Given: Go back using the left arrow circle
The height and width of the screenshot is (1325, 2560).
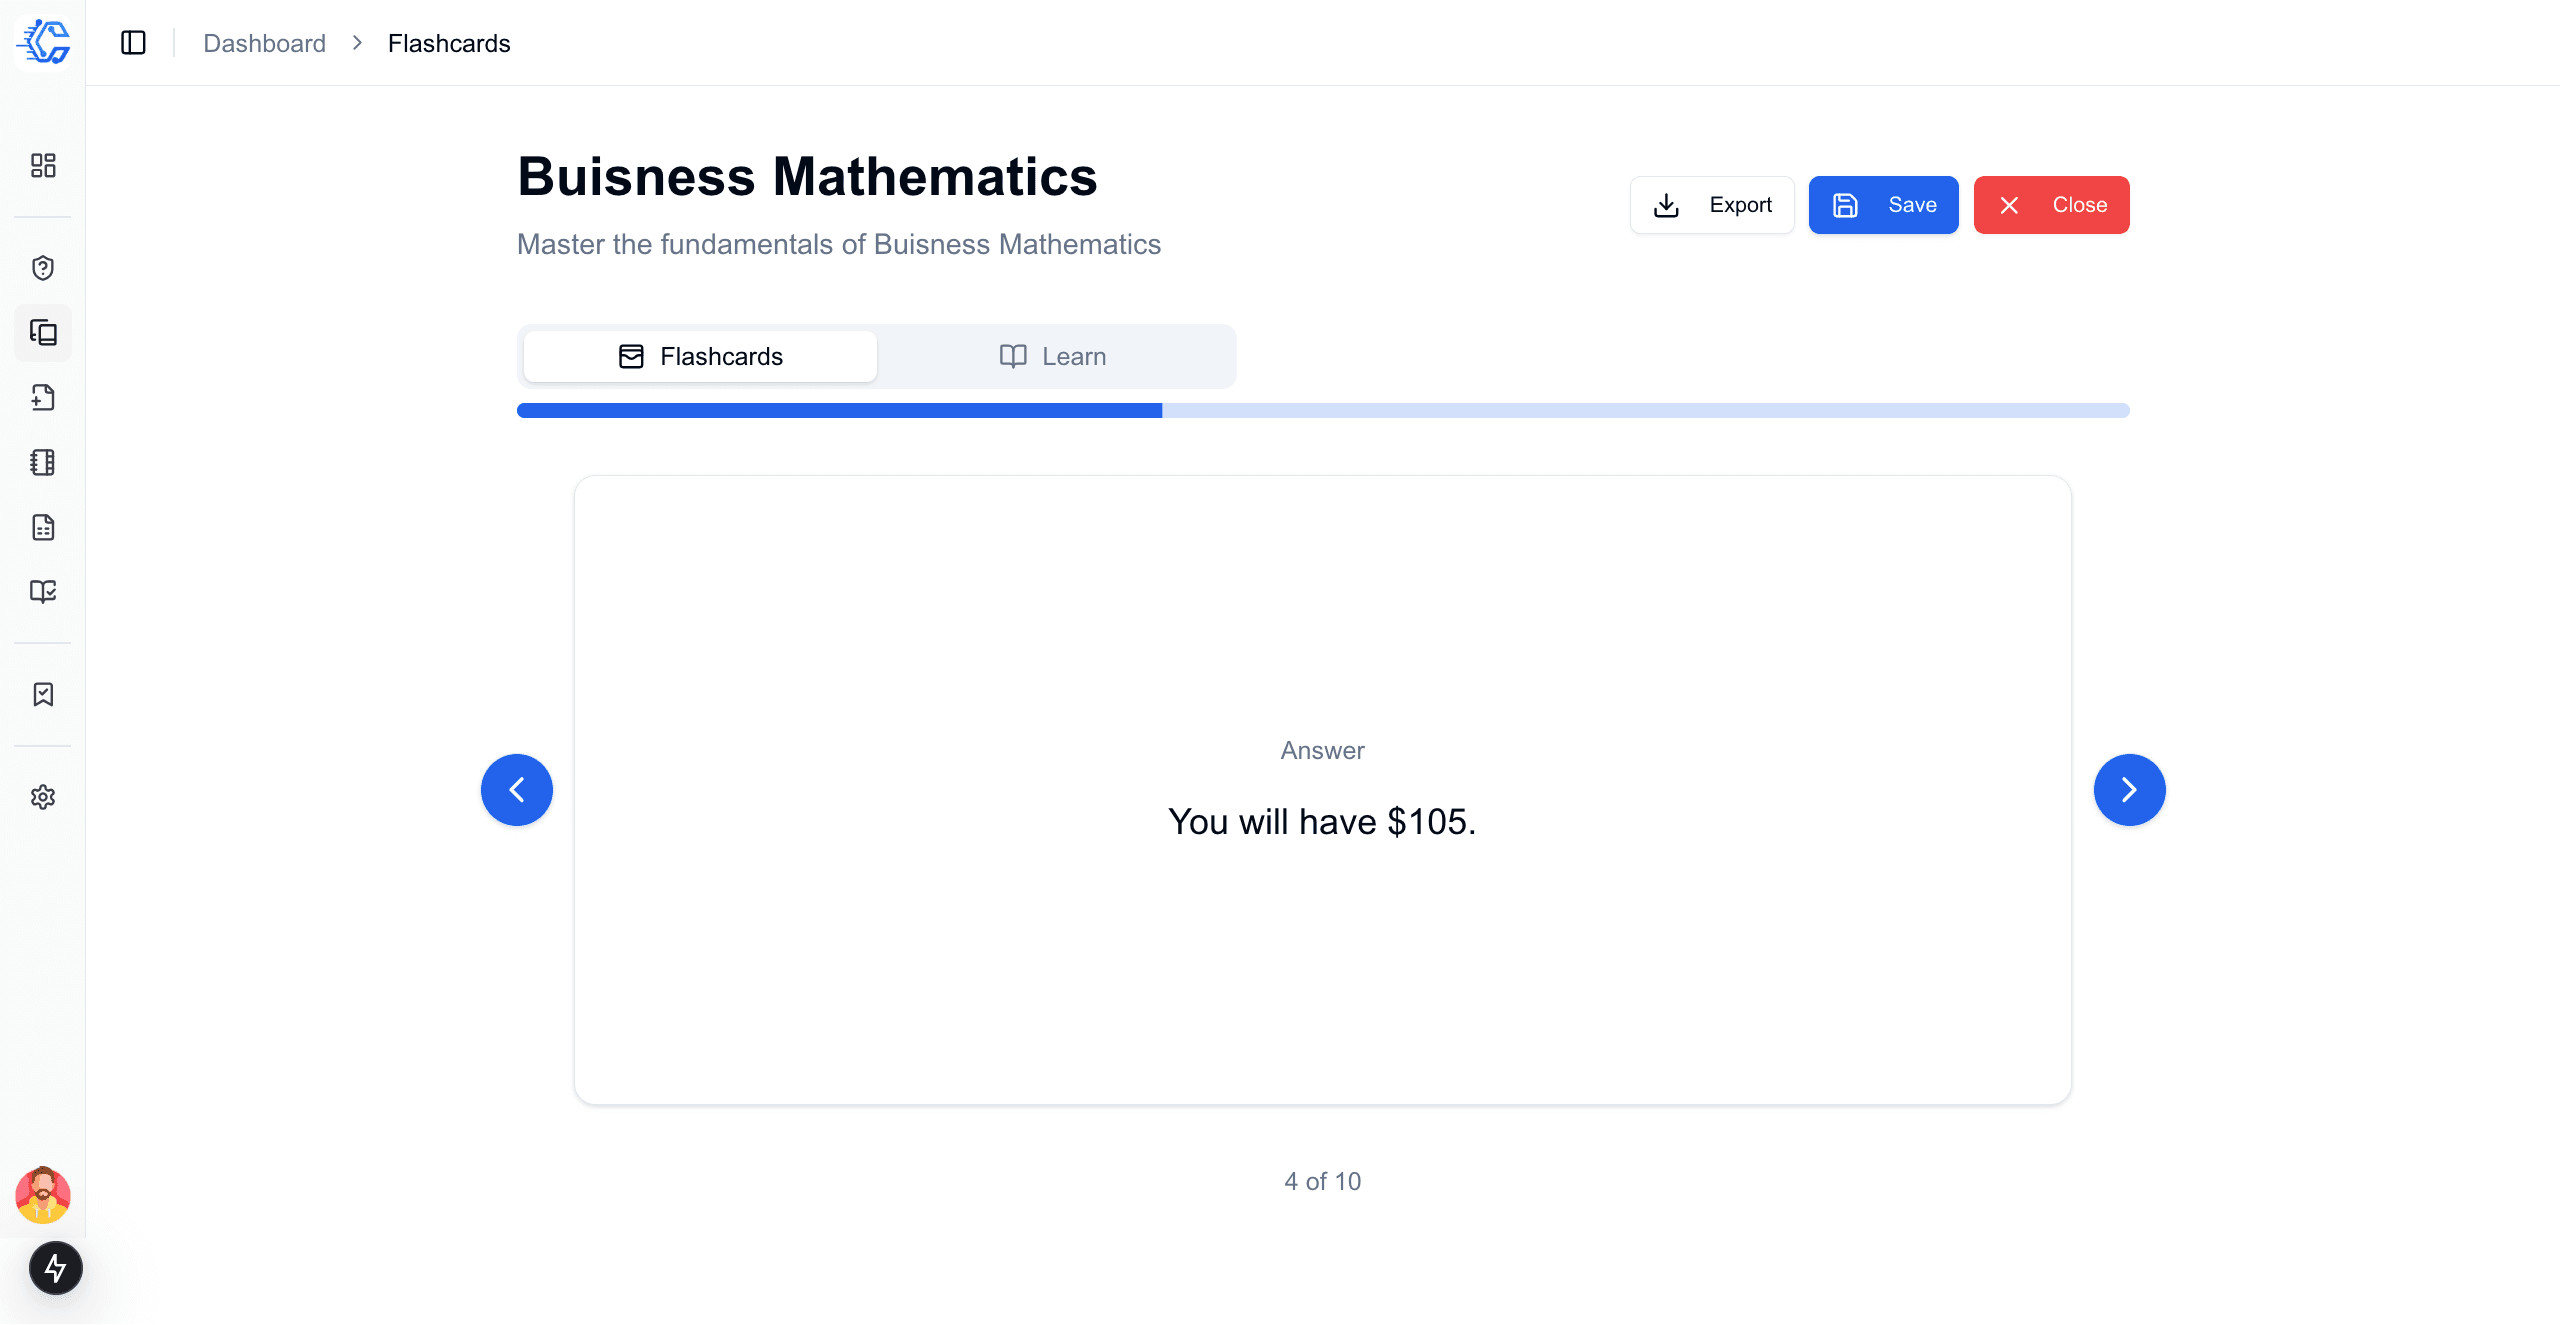Looking at the screenshot, I should 517,789.
